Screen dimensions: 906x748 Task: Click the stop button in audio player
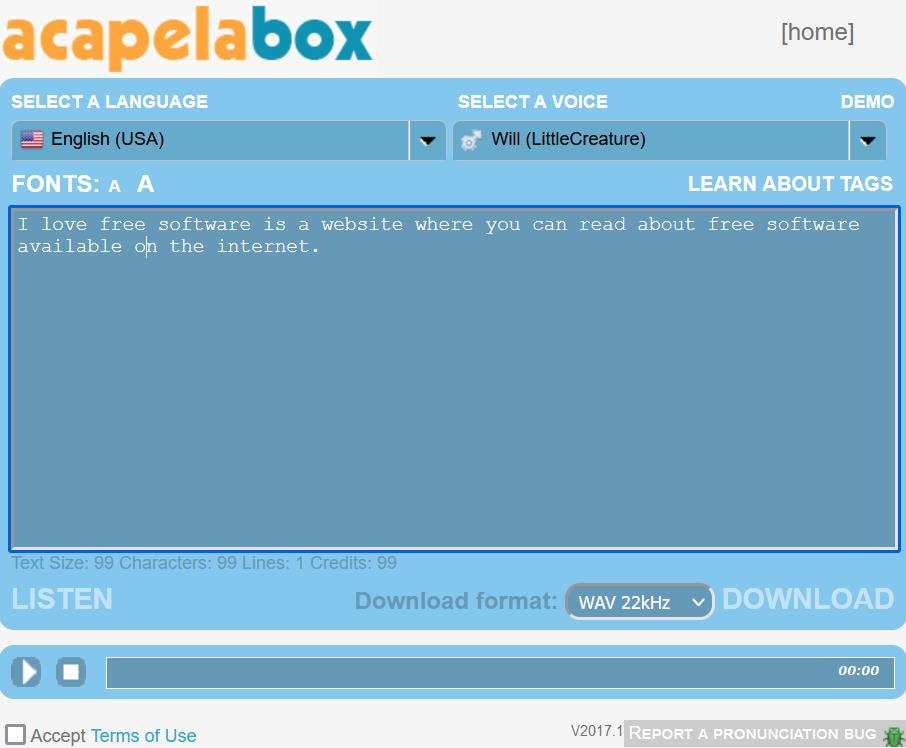[x=71, y=672]
